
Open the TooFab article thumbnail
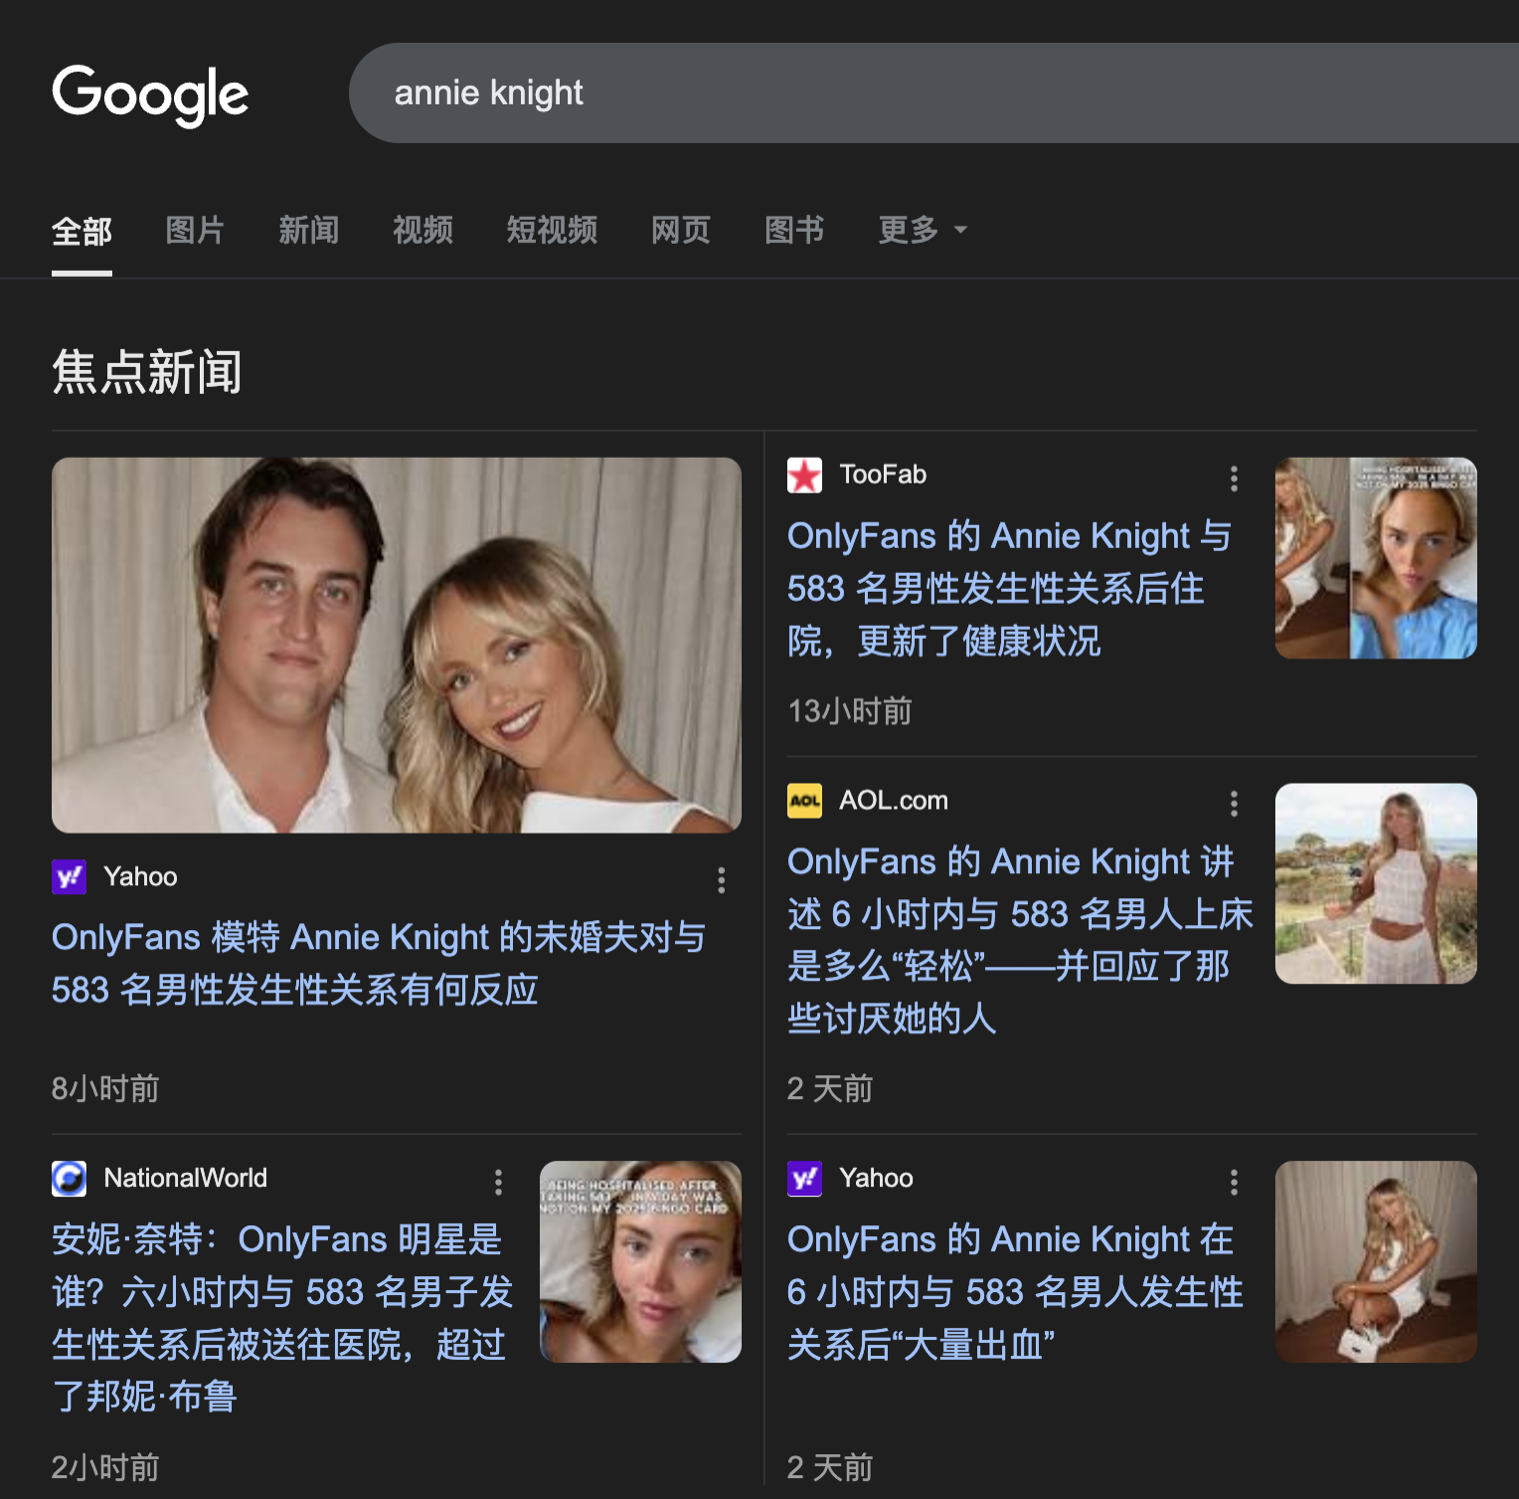(x=1376, y=558)
